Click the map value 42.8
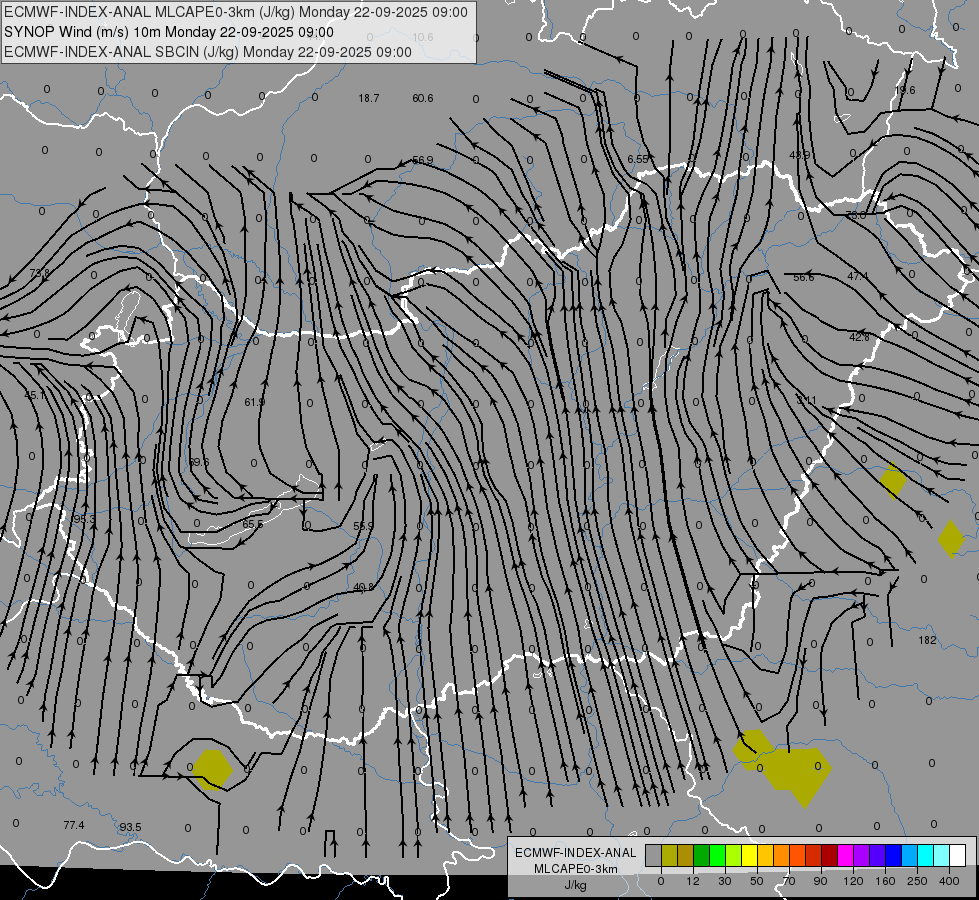Image resolution: width=979 pixels, height=900 pixels. click(x=859, y=337)
